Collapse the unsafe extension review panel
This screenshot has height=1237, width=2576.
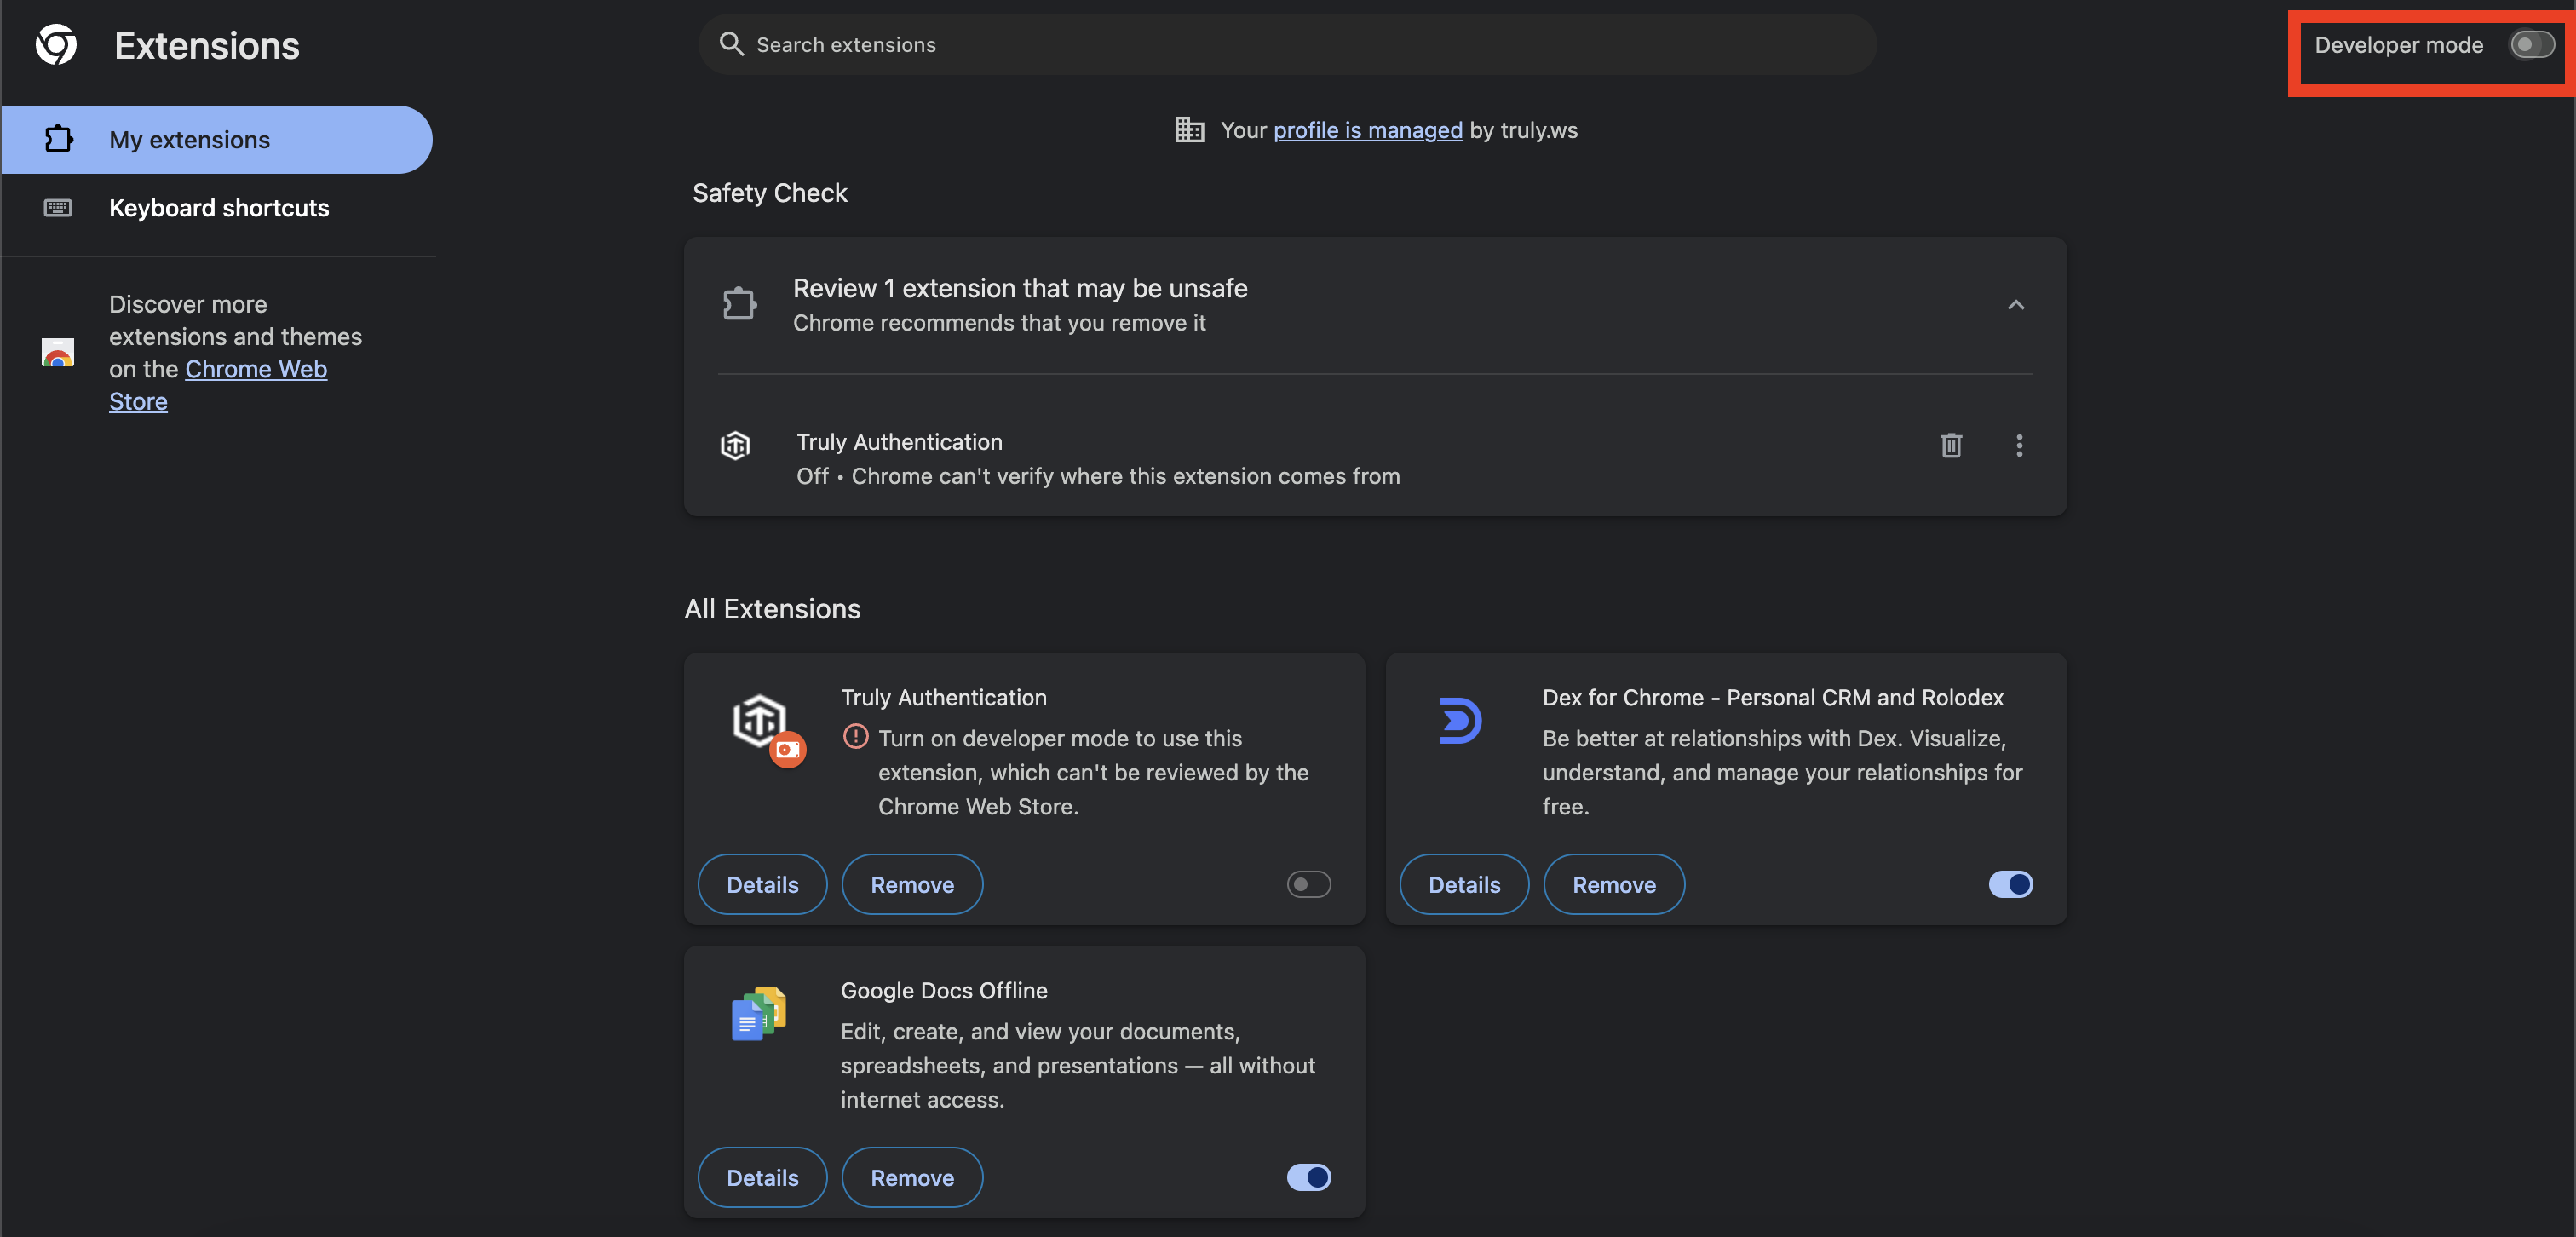click(2015, 305)
